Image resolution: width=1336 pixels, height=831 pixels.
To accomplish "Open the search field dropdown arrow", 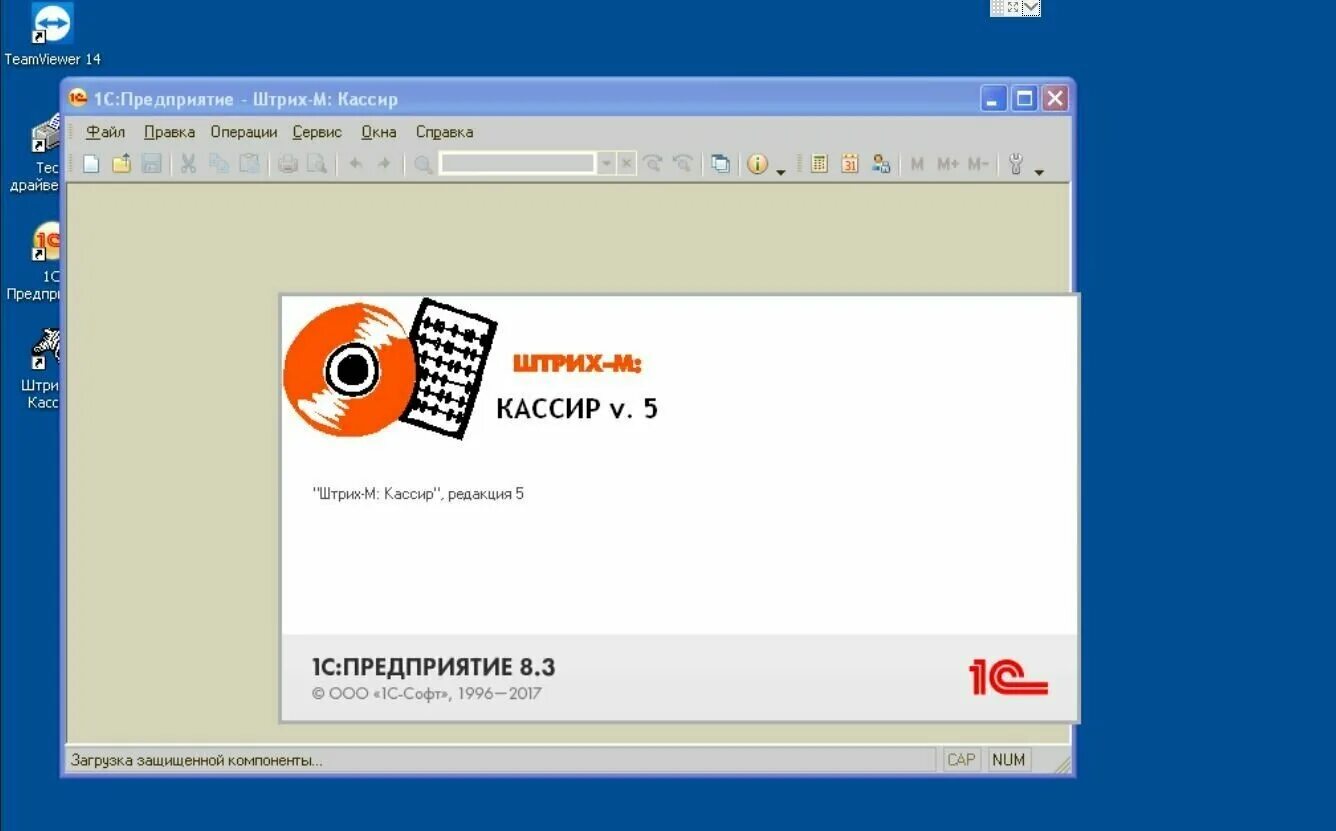I will pyautogui.click(x=606, y=164).
